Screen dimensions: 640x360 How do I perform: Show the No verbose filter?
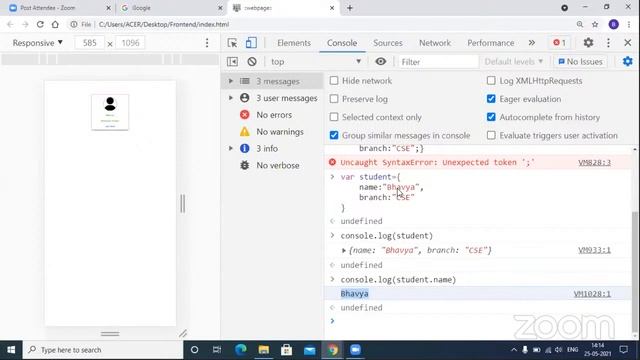(273, 165)
